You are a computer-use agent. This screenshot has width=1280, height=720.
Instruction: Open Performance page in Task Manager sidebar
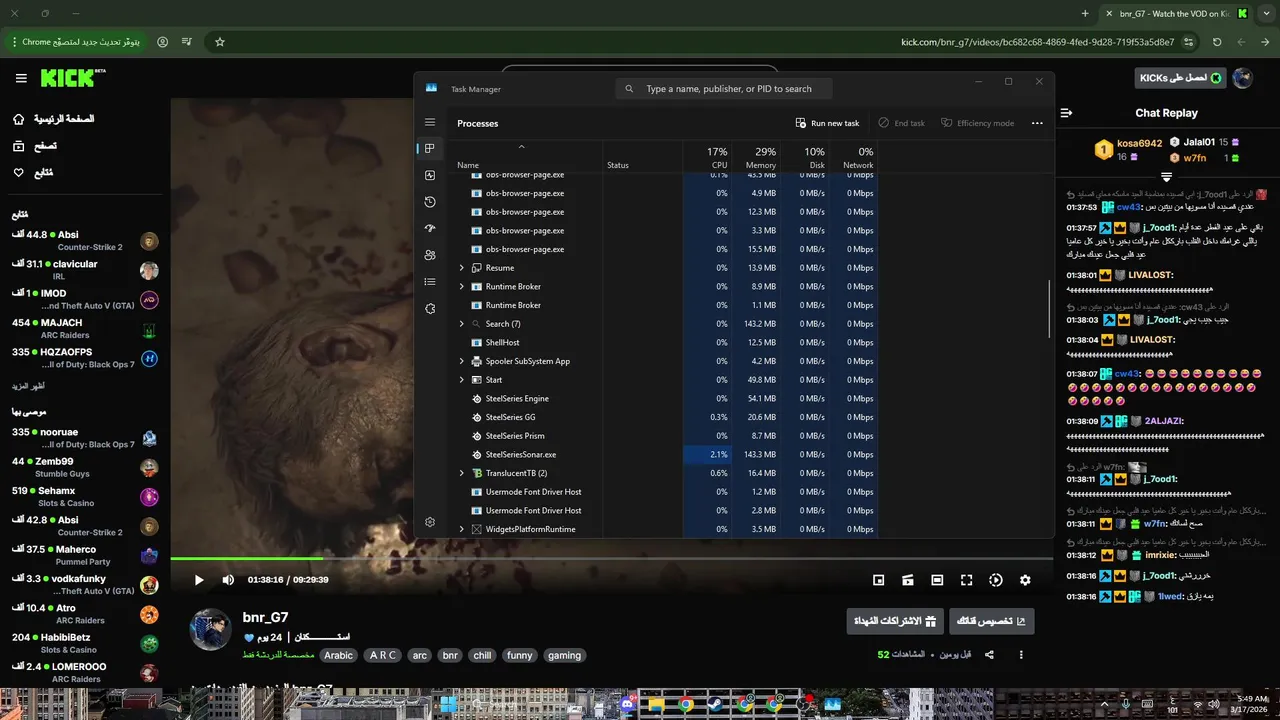pos(430,175)
